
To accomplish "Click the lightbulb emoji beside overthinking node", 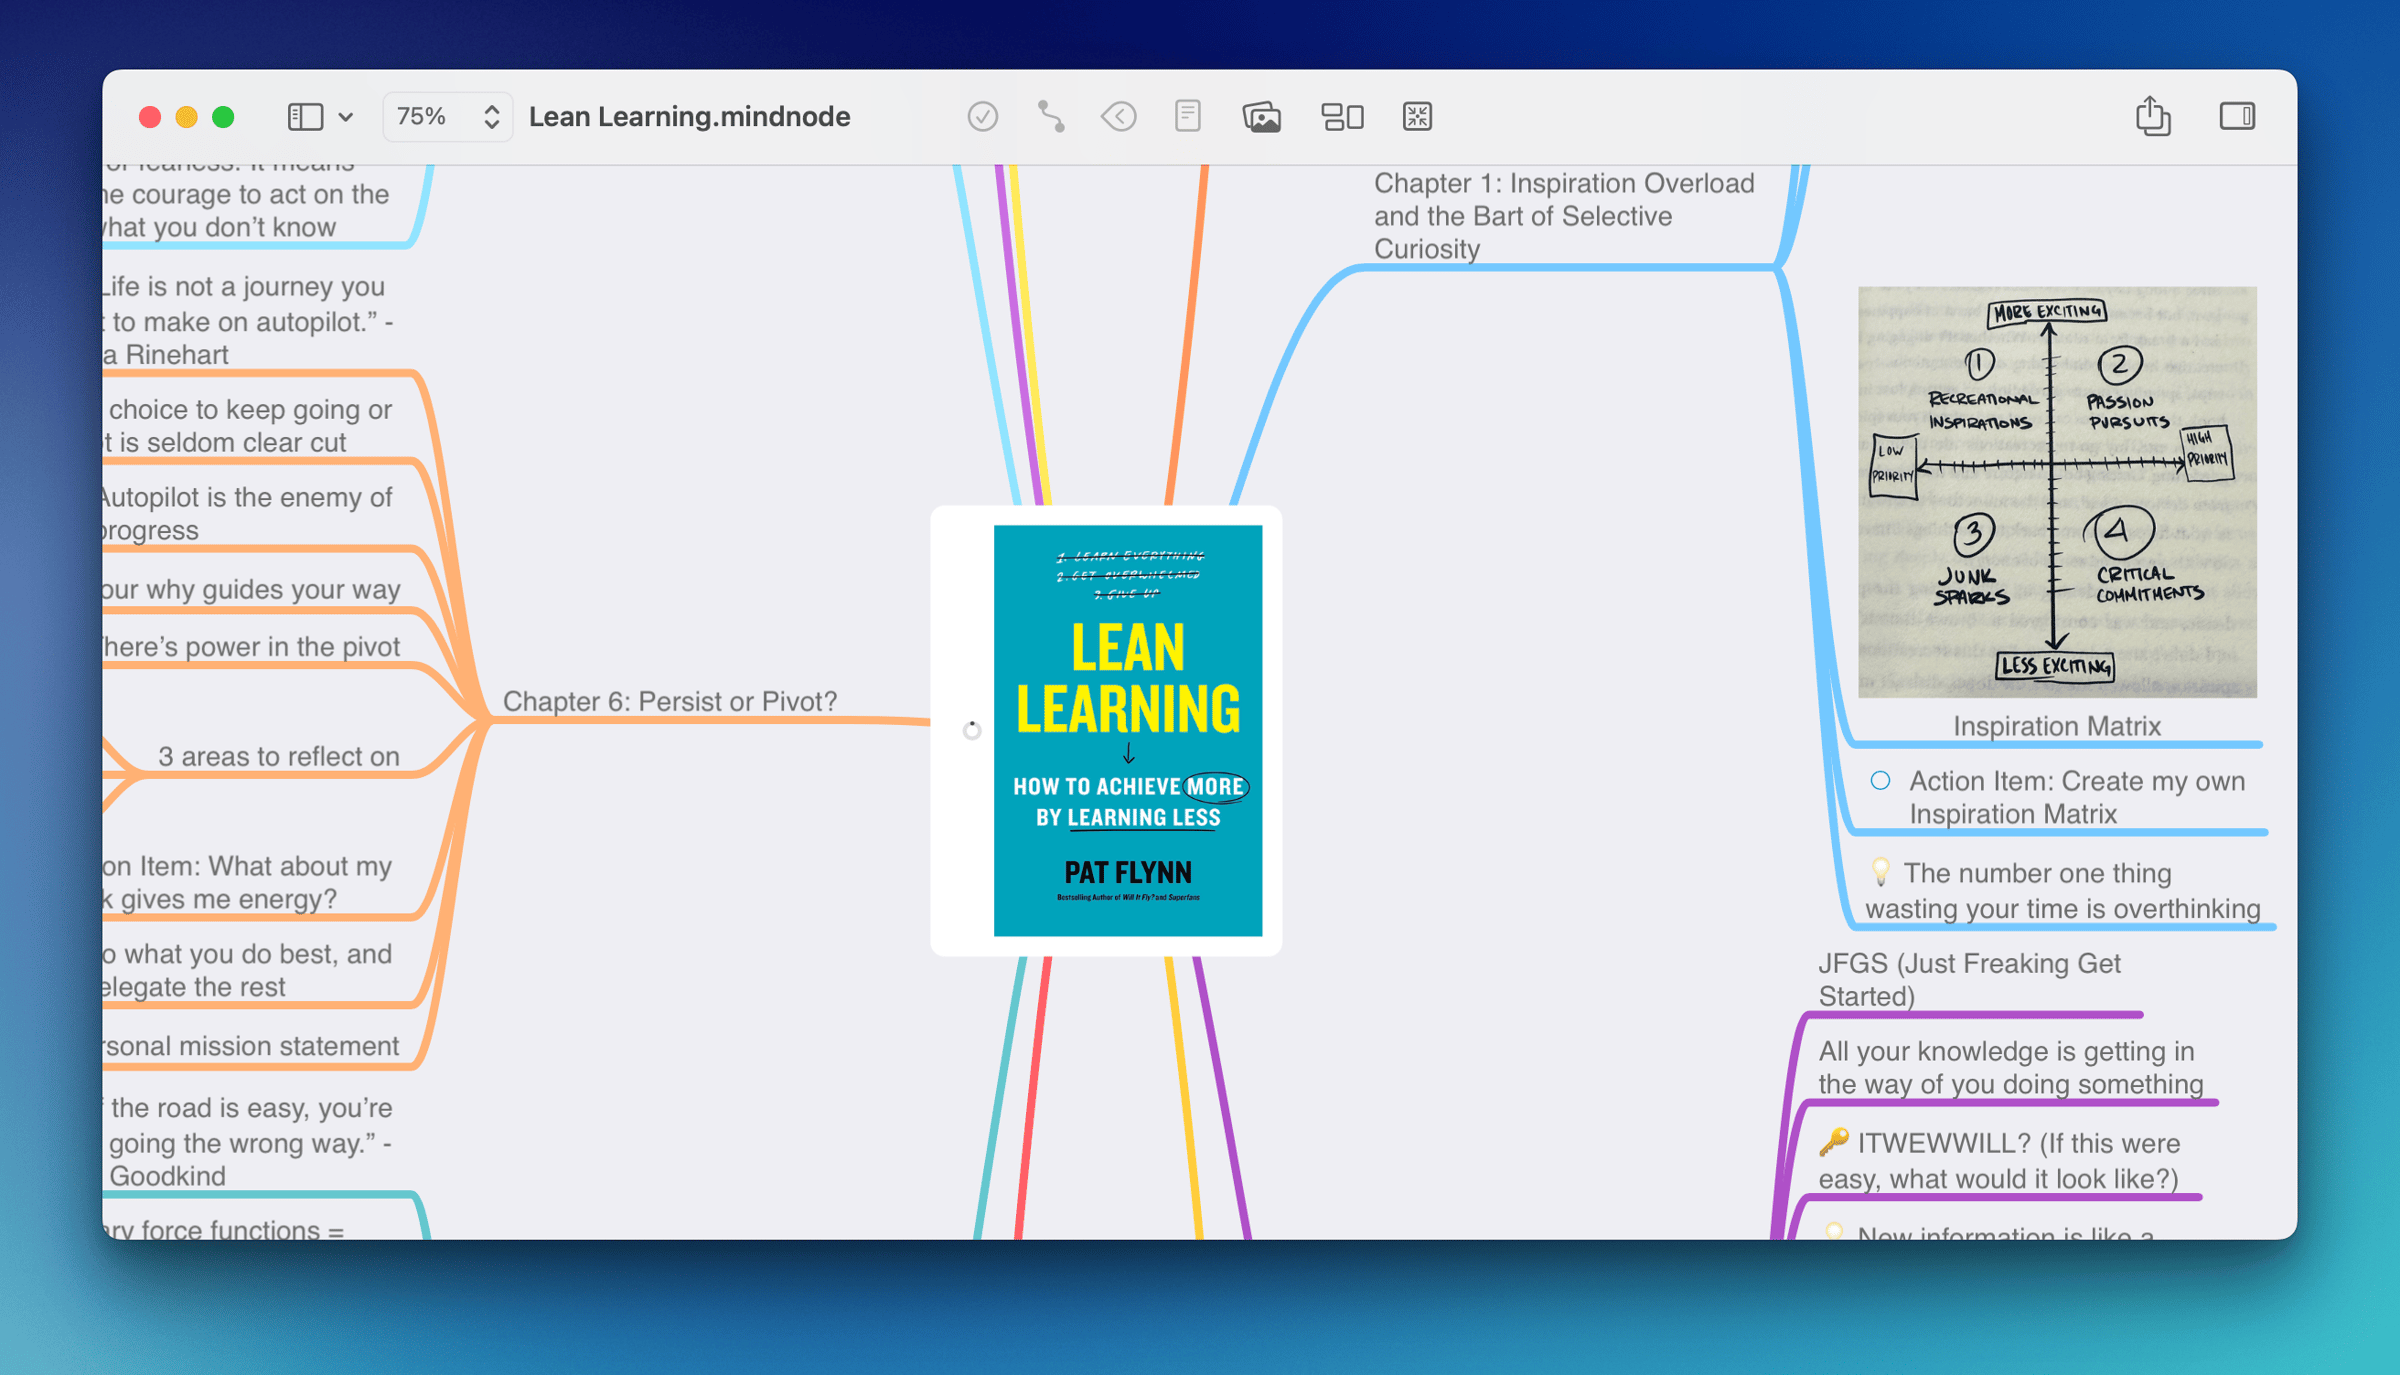I will pyautogui.click(x=1880, y=872).
